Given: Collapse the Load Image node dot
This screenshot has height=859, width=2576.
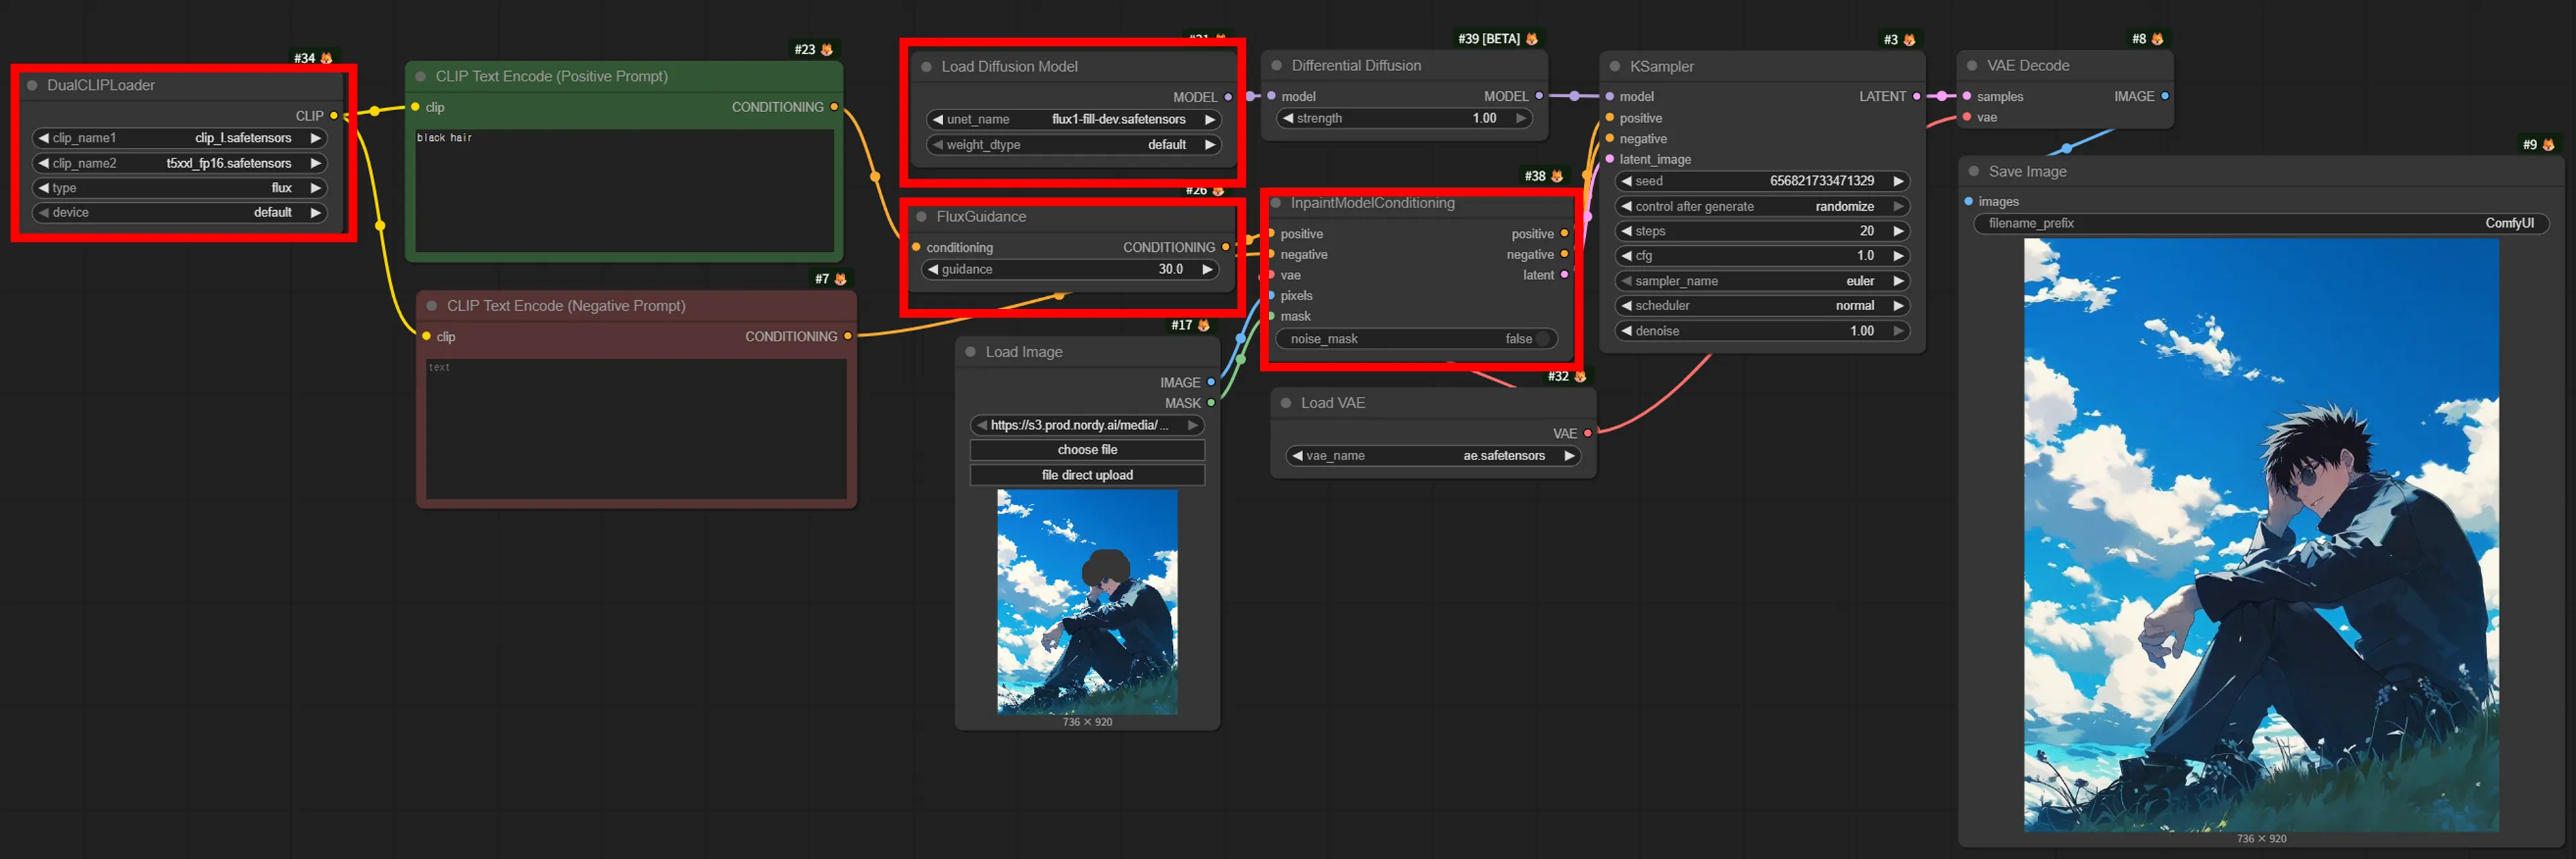Looking at the screenshot, I should [970, 352].
